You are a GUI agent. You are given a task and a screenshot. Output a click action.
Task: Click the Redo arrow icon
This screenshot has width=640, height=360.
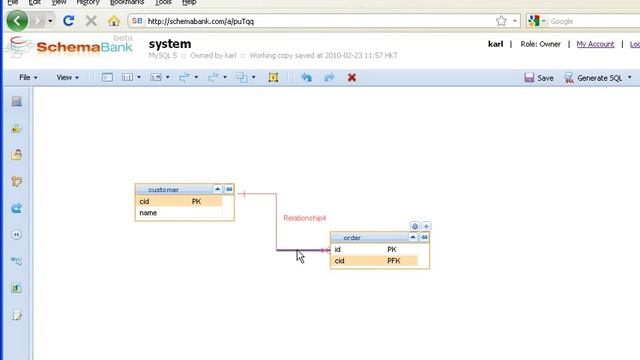[x=329, y=77]
